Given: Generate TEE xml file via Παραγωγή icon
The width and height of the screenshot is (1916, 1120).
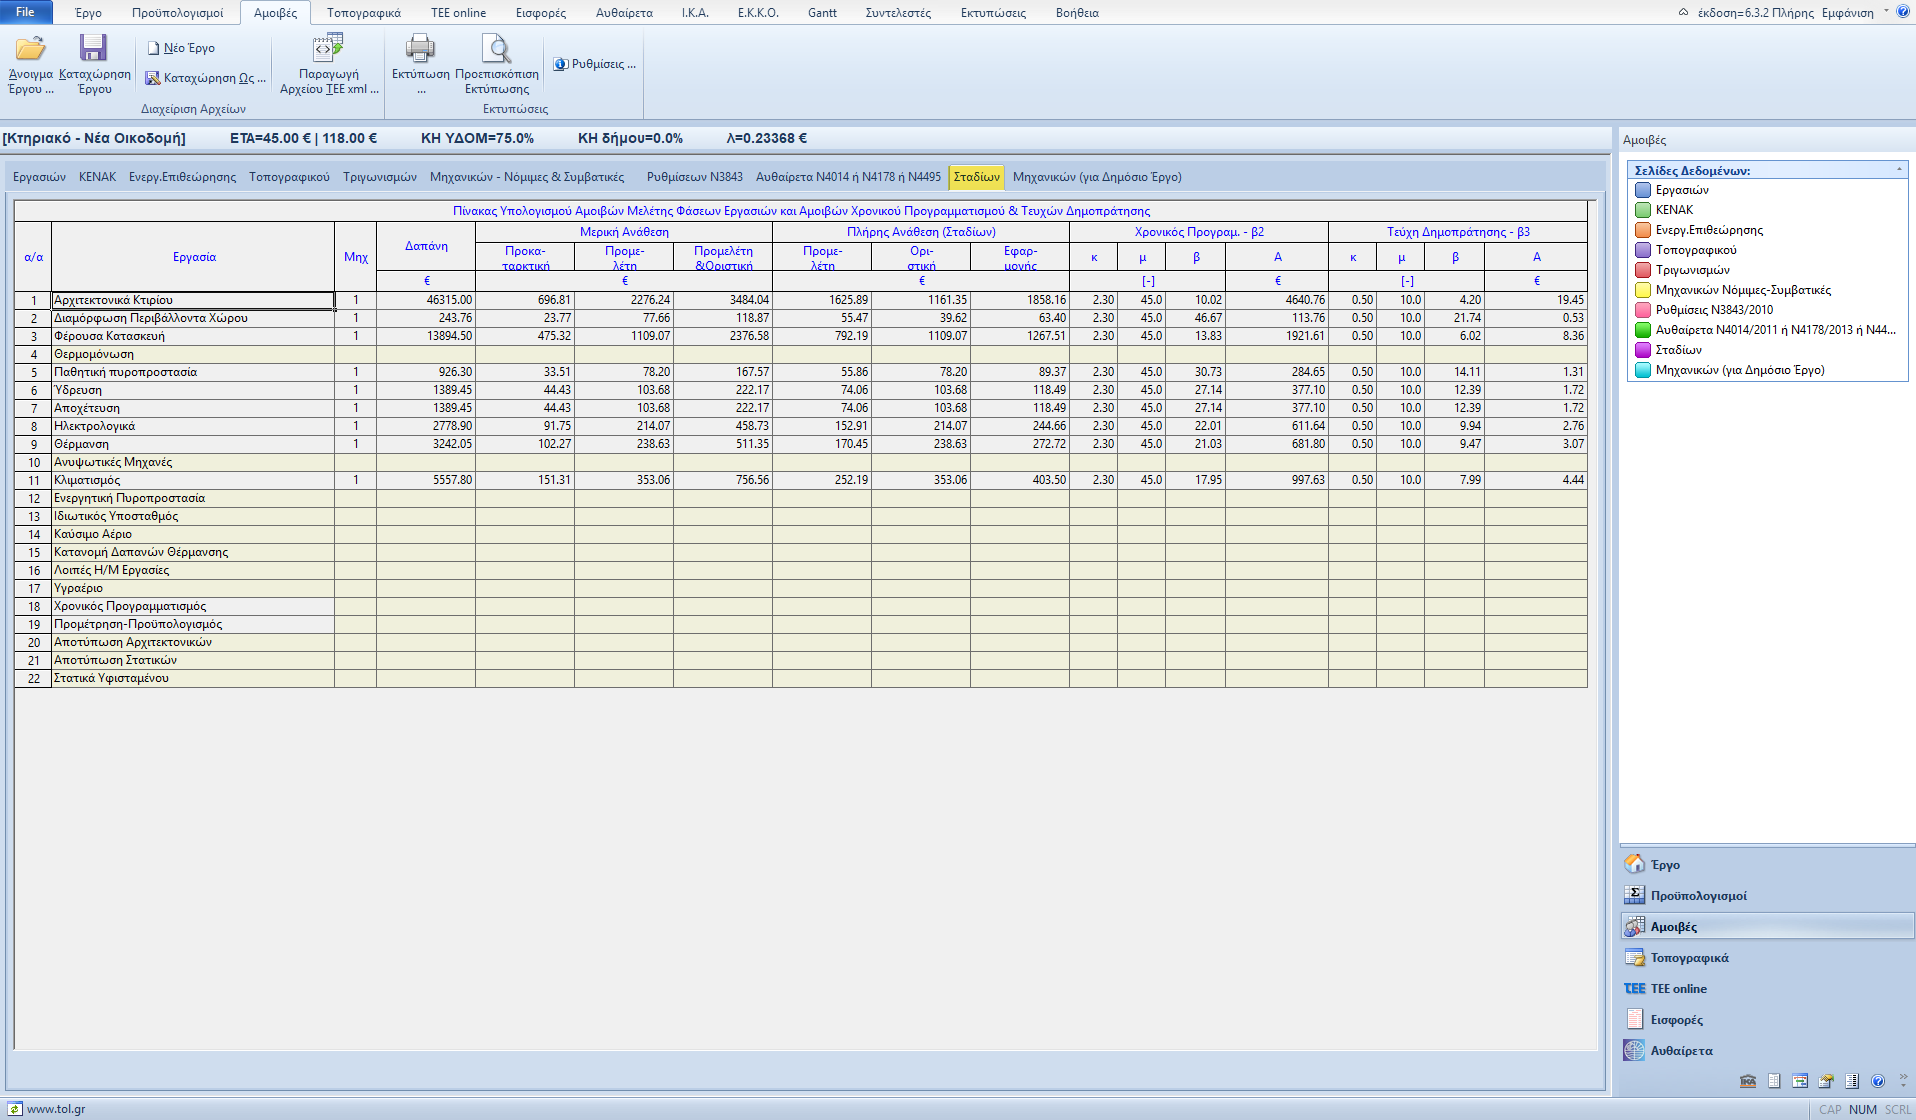Looking at the screenshot, I should pos(328,49).
